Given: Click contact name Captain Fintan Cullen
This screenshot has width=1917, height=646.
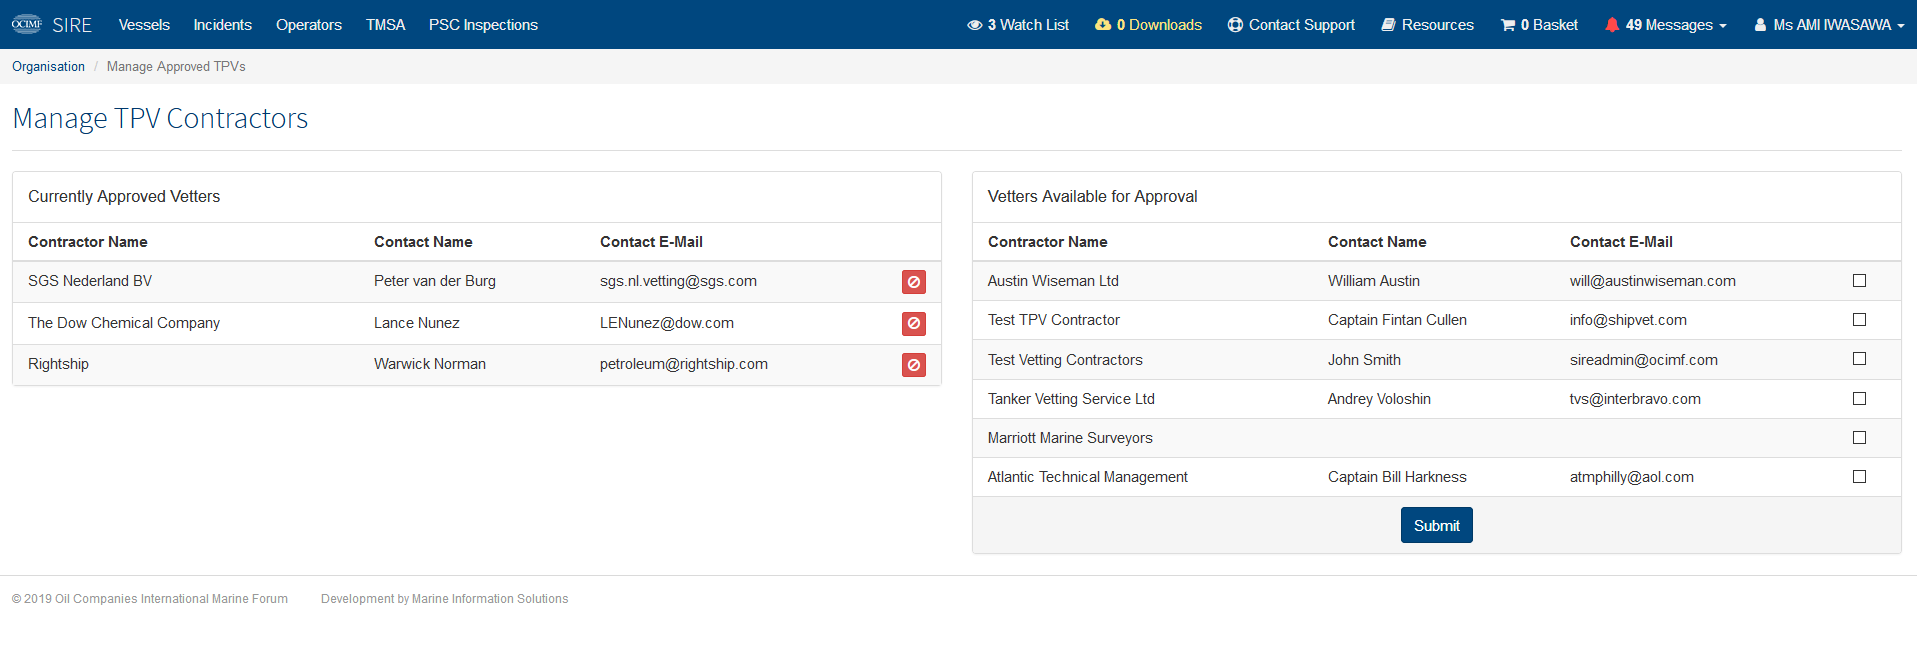Looking at the screenshot, I should coord(1397,320).
